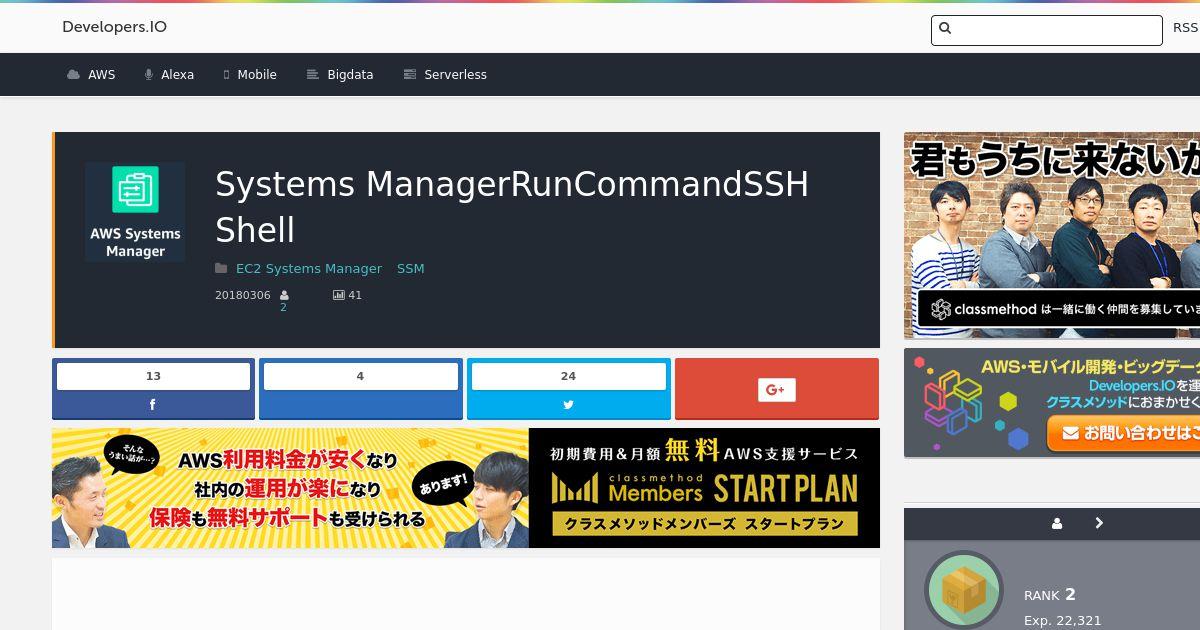Open the EC2 Systems Manager category link

(309, 268)
